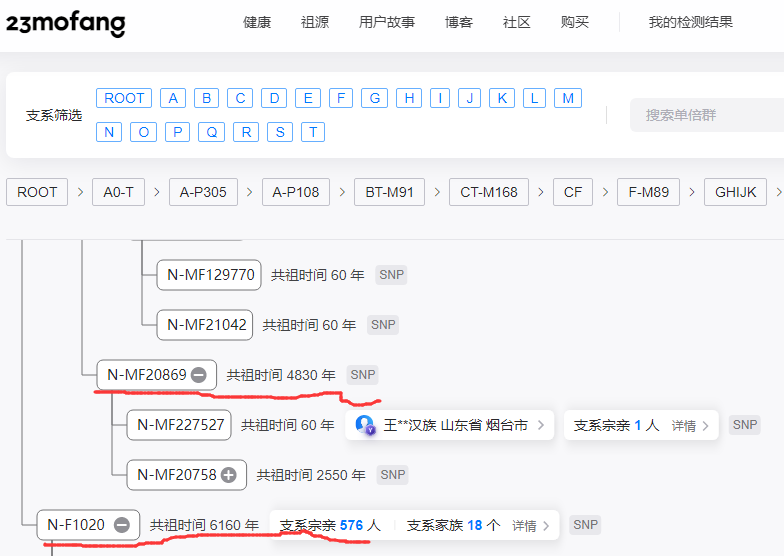Expand the N-MF20758 branch plus icon
Screen dimensions: 784x556
[x=229, y=474]
